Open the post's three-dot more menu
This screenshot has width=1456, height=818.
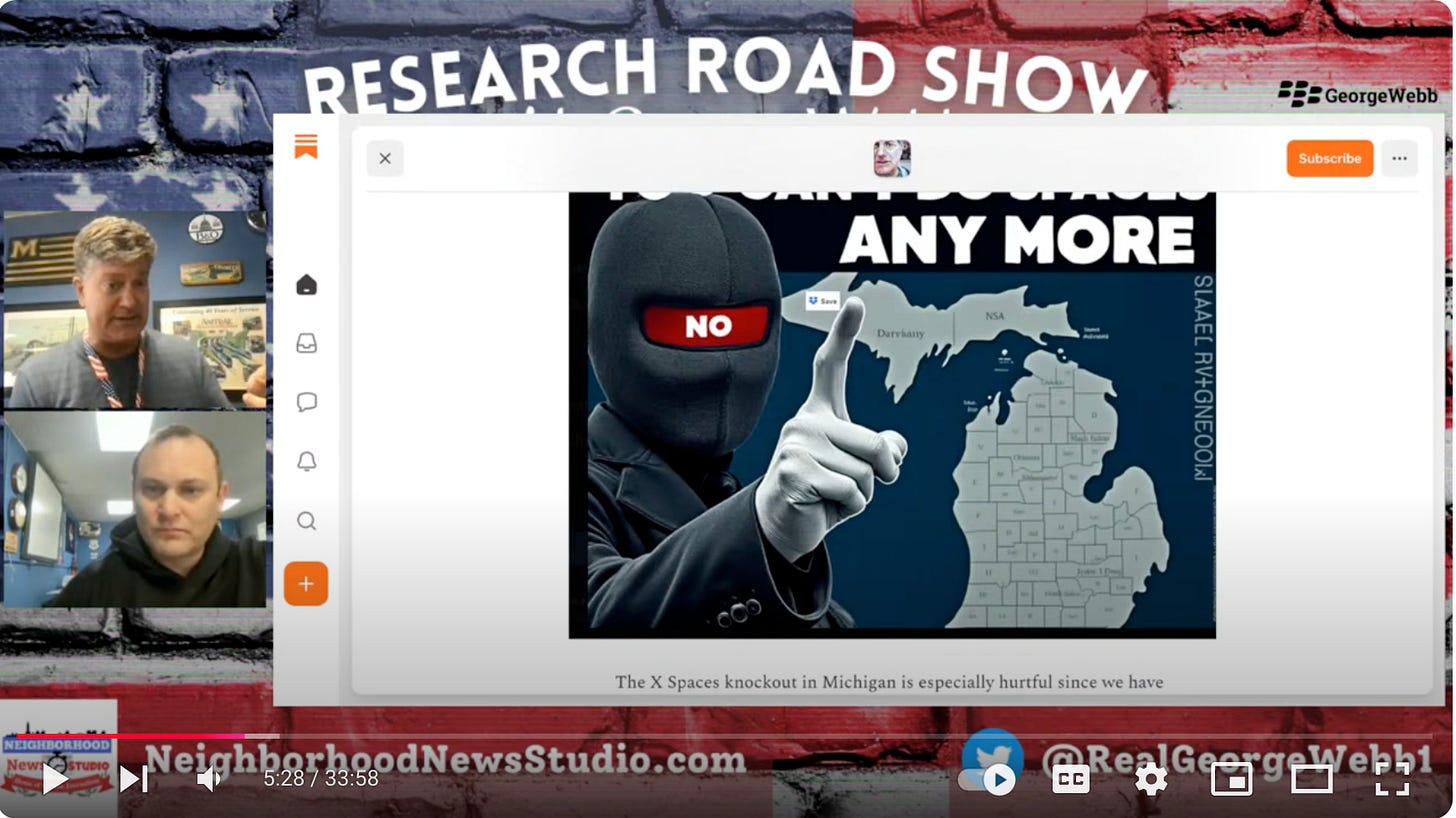click(x=1399, y=158)
